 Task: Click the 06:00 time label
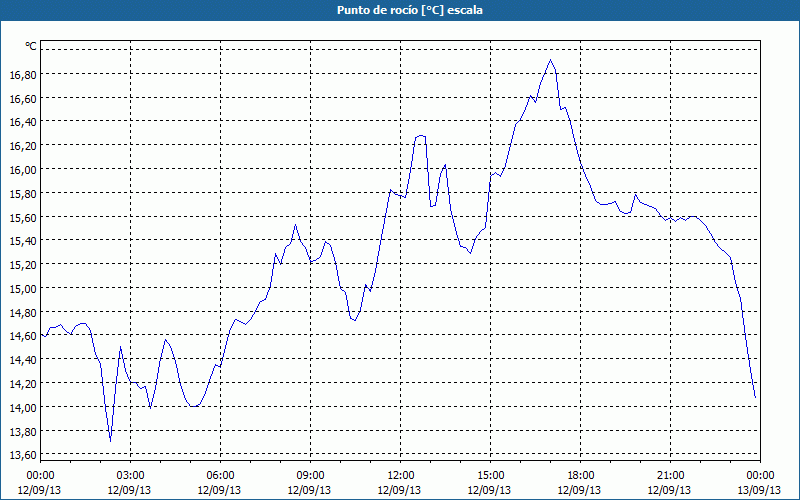(x=220, y=476)
